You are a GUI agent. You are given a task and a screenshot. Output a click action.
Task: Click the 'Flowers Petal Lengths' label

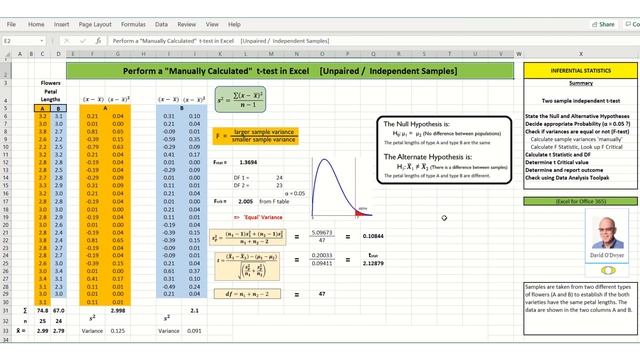(50, 91)
